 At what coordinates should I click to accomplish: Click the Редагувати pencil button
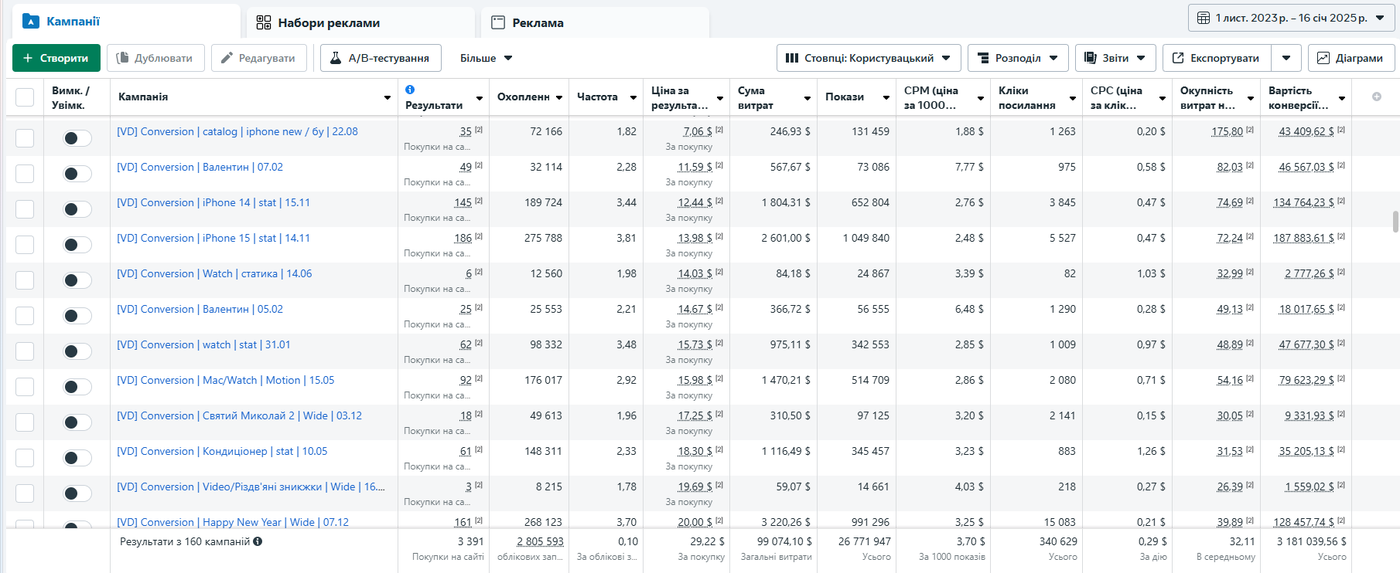pos(258,58)
